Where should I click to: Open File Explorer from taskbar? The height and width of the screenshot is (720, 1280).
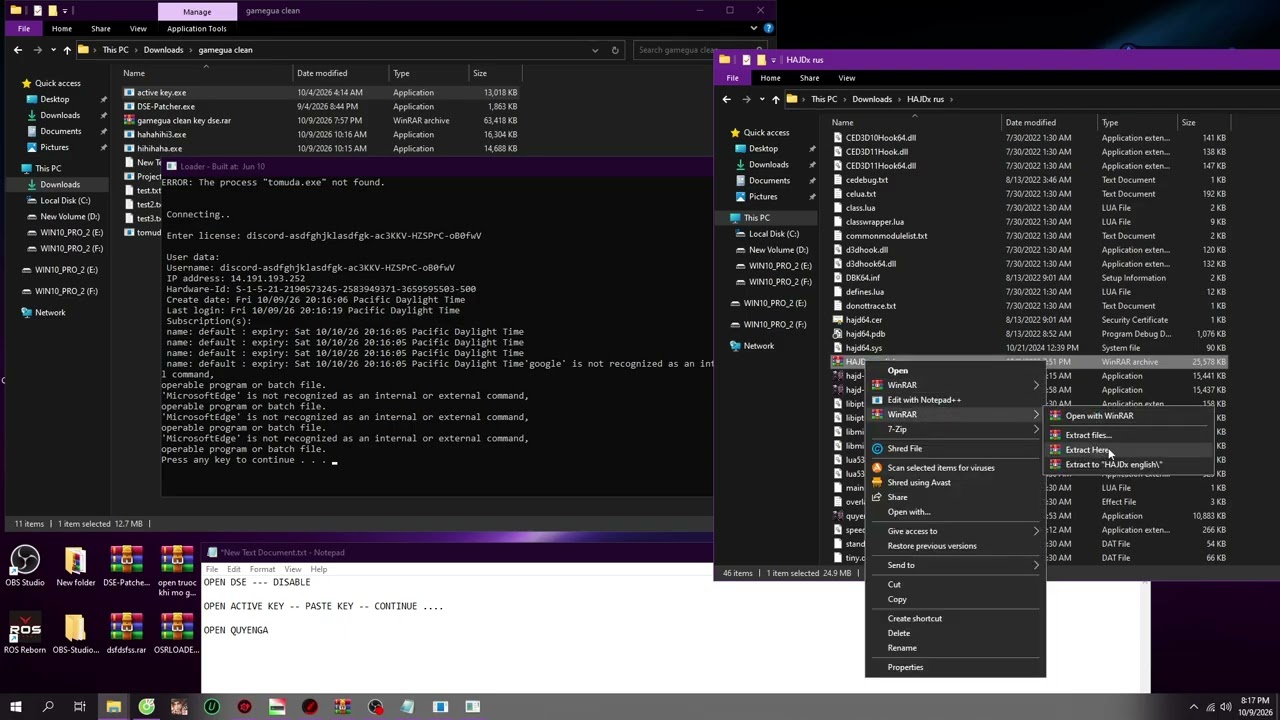113,707
